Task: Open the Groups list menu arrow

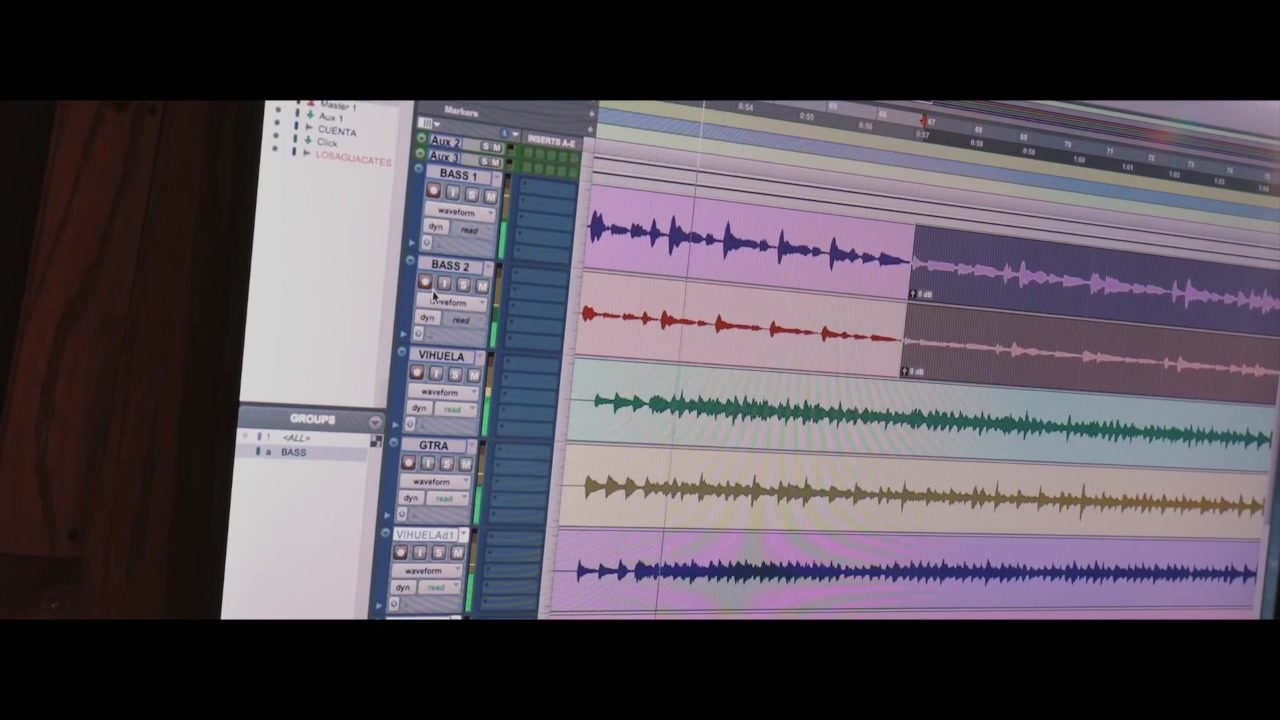Action: tap(375, 422)
